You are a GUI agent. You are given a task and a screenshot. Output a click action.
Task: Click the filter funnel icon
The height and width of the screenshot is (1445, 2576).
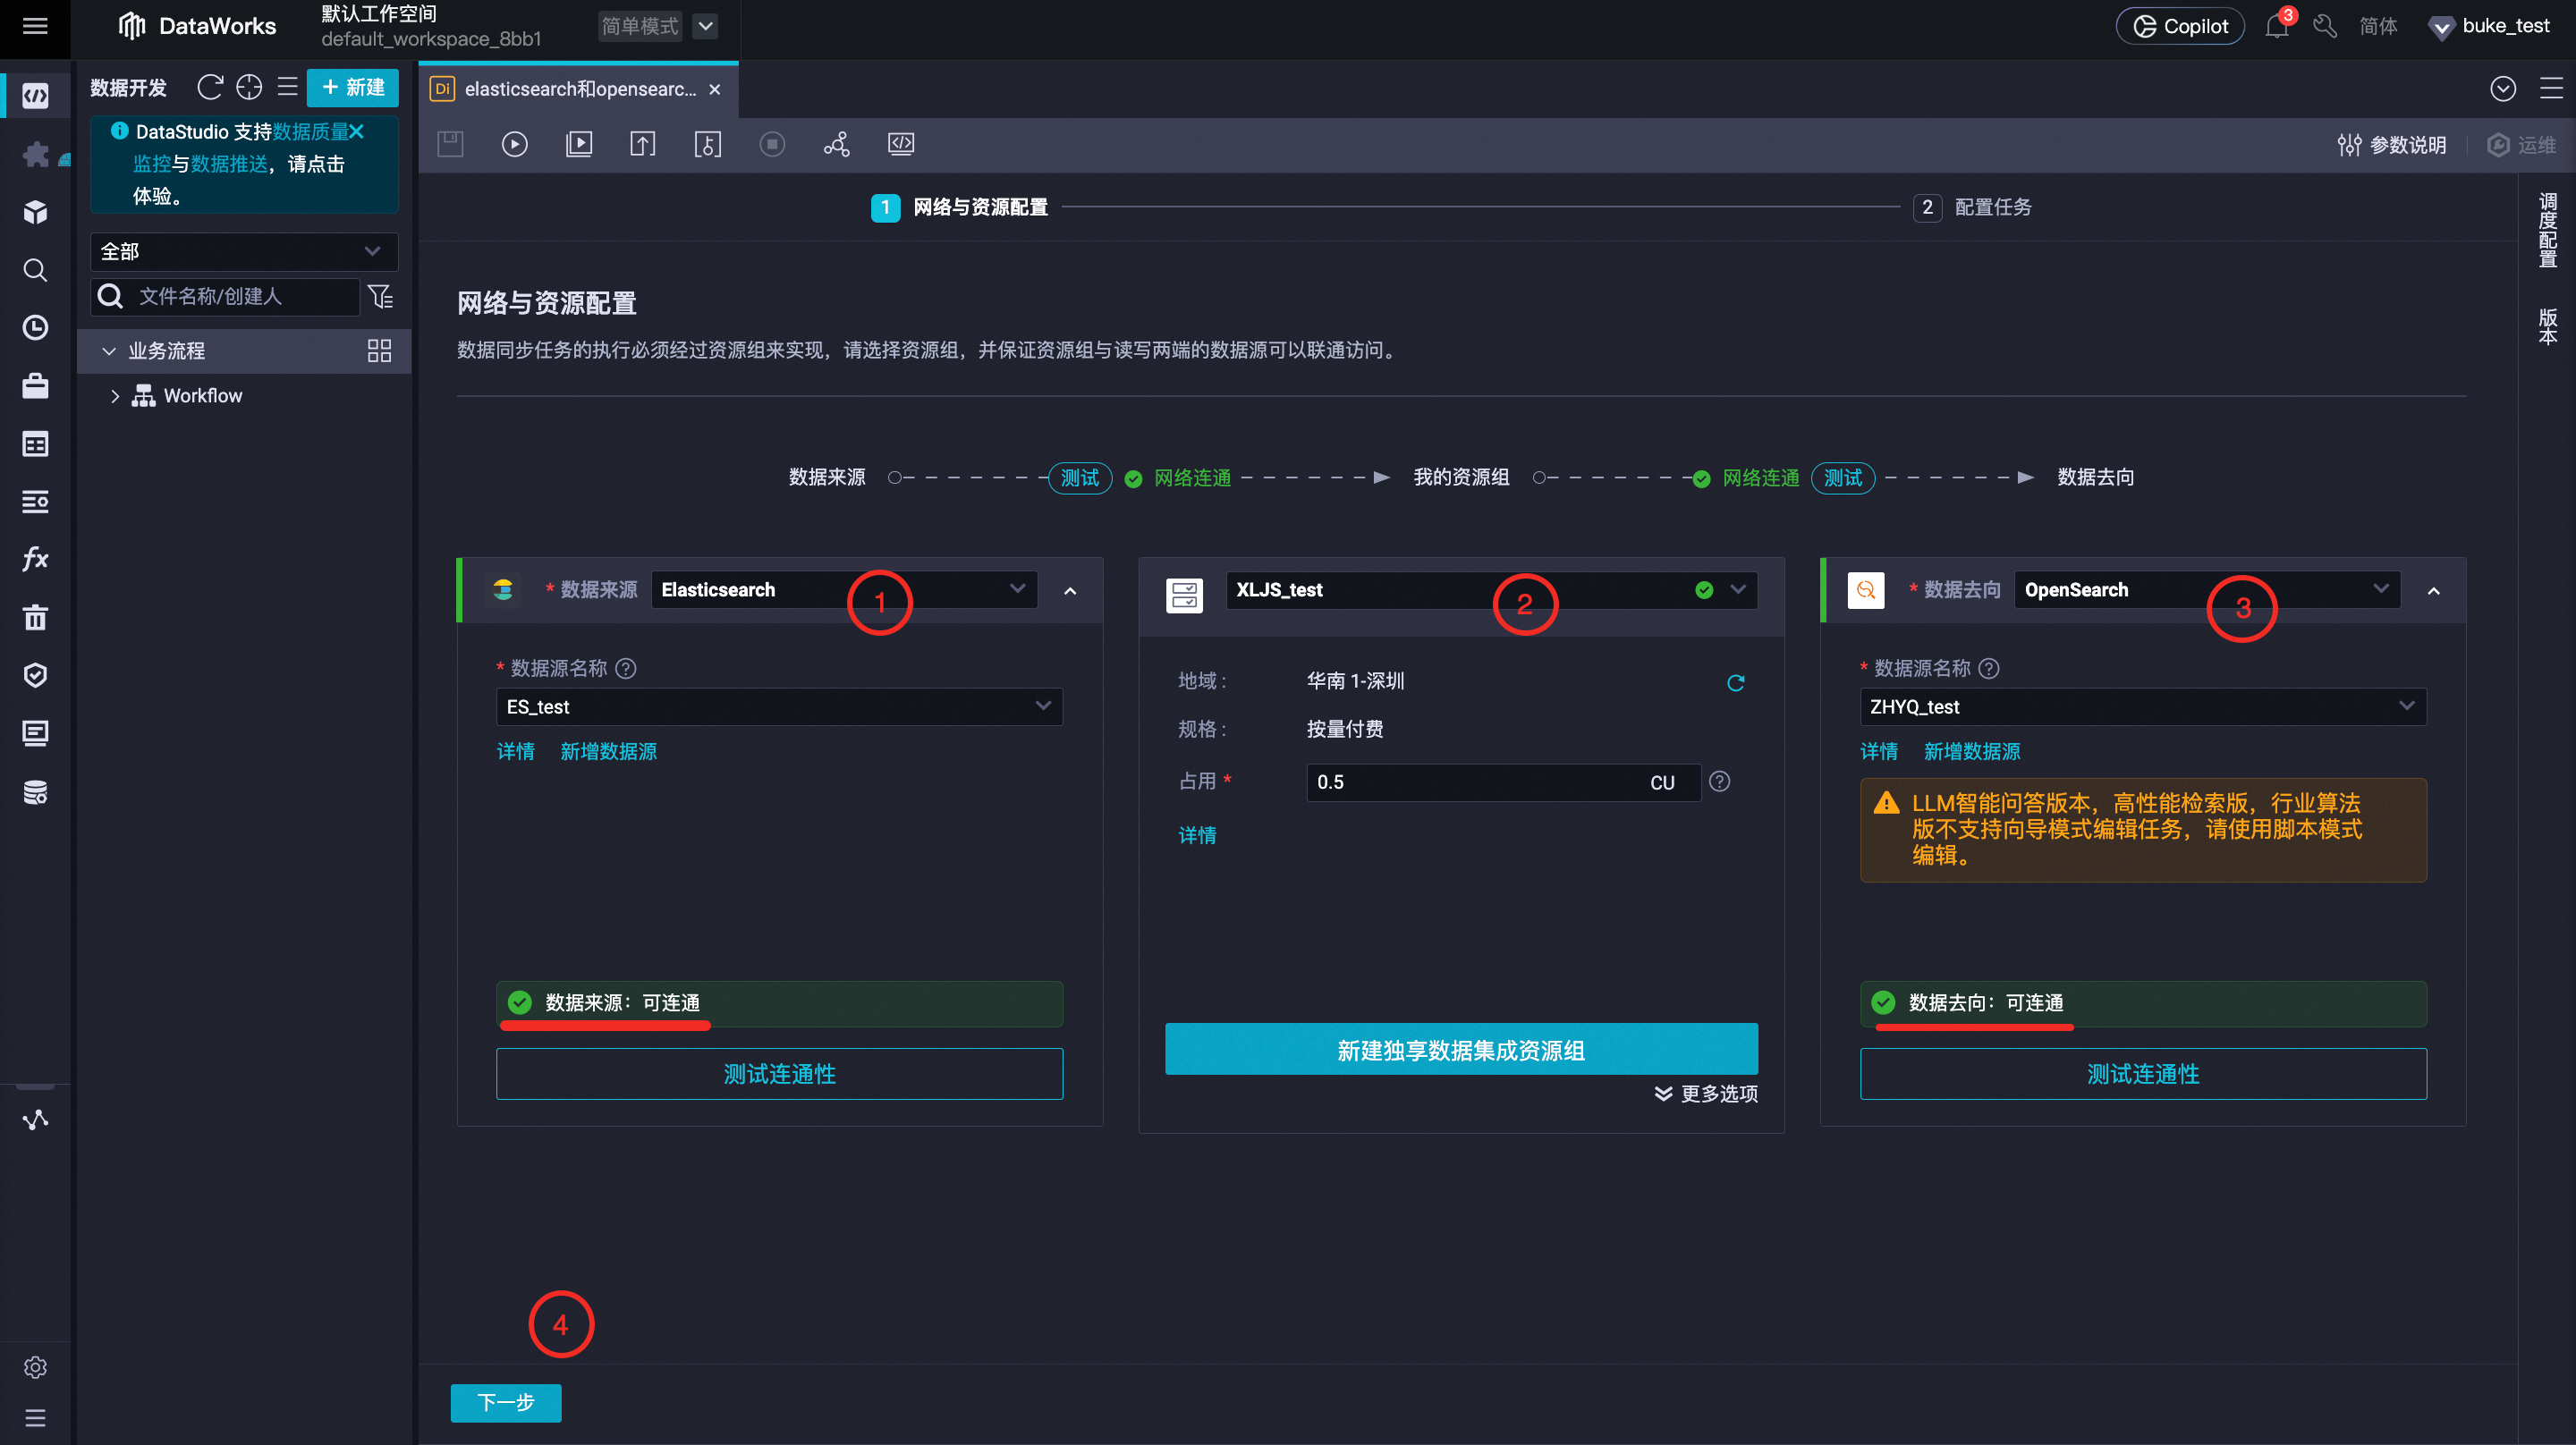(x=380, y=296)
